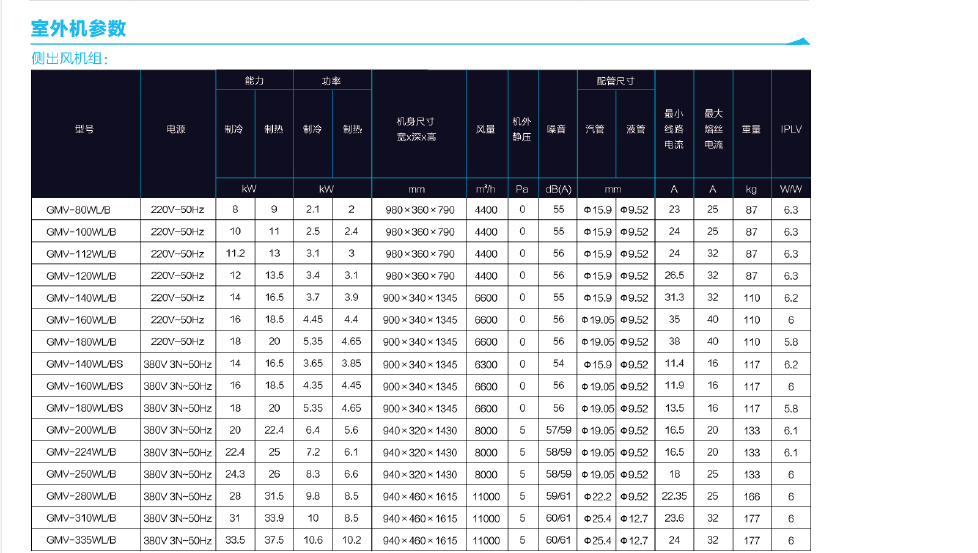
Task: Select the GMV-335WL/B model cell
Action: pyautogui.click(x=81, y=540)
